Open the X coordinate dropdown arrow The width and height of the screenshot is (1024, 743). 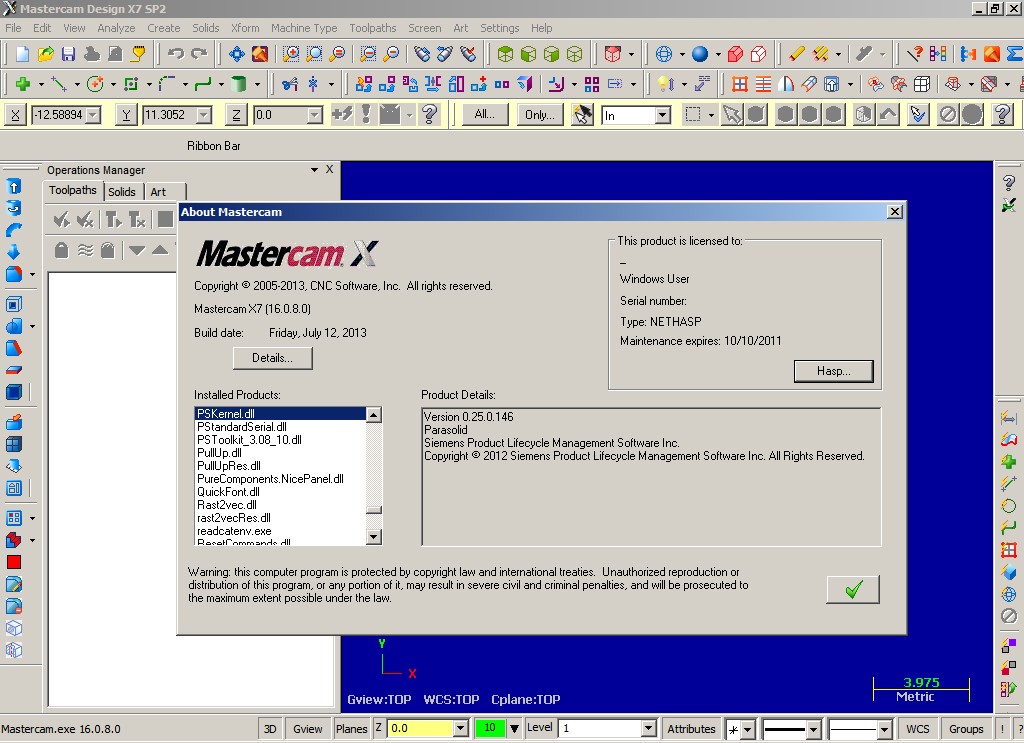click(93, 116)
